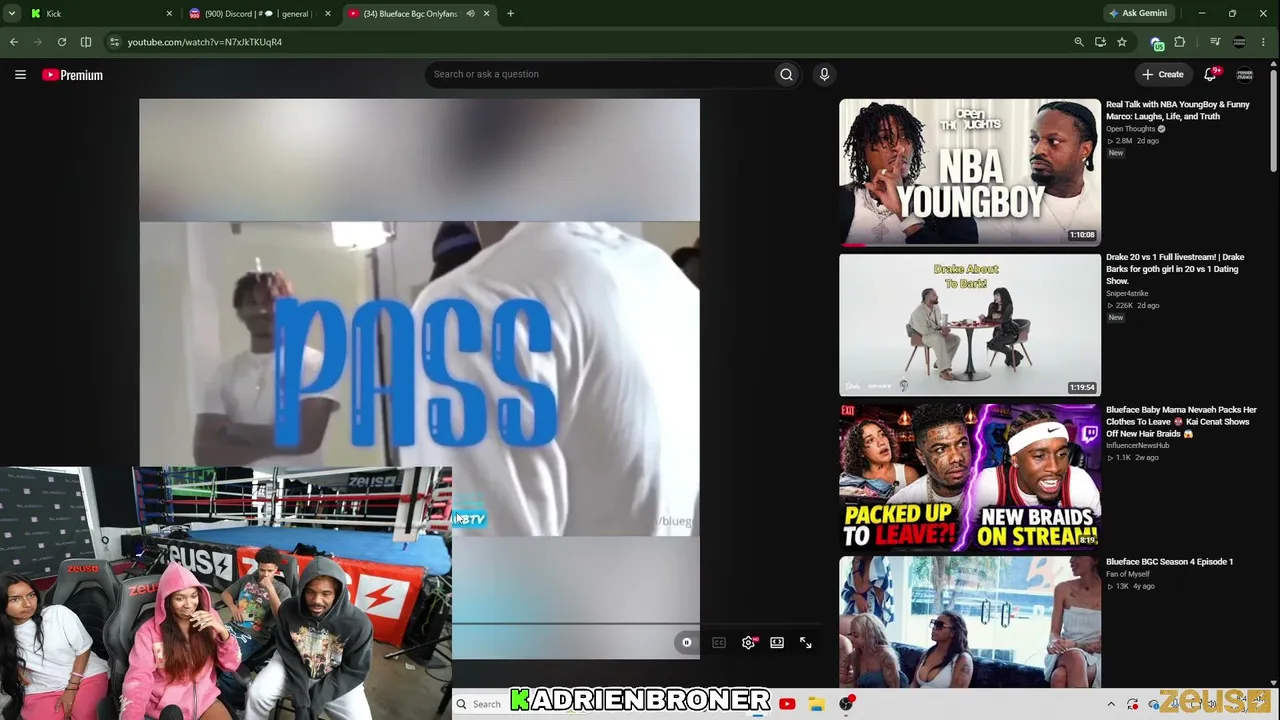This screenshot has height=720, width=1280.
Task: Bookmark this page with the star
Action: 1122,42
